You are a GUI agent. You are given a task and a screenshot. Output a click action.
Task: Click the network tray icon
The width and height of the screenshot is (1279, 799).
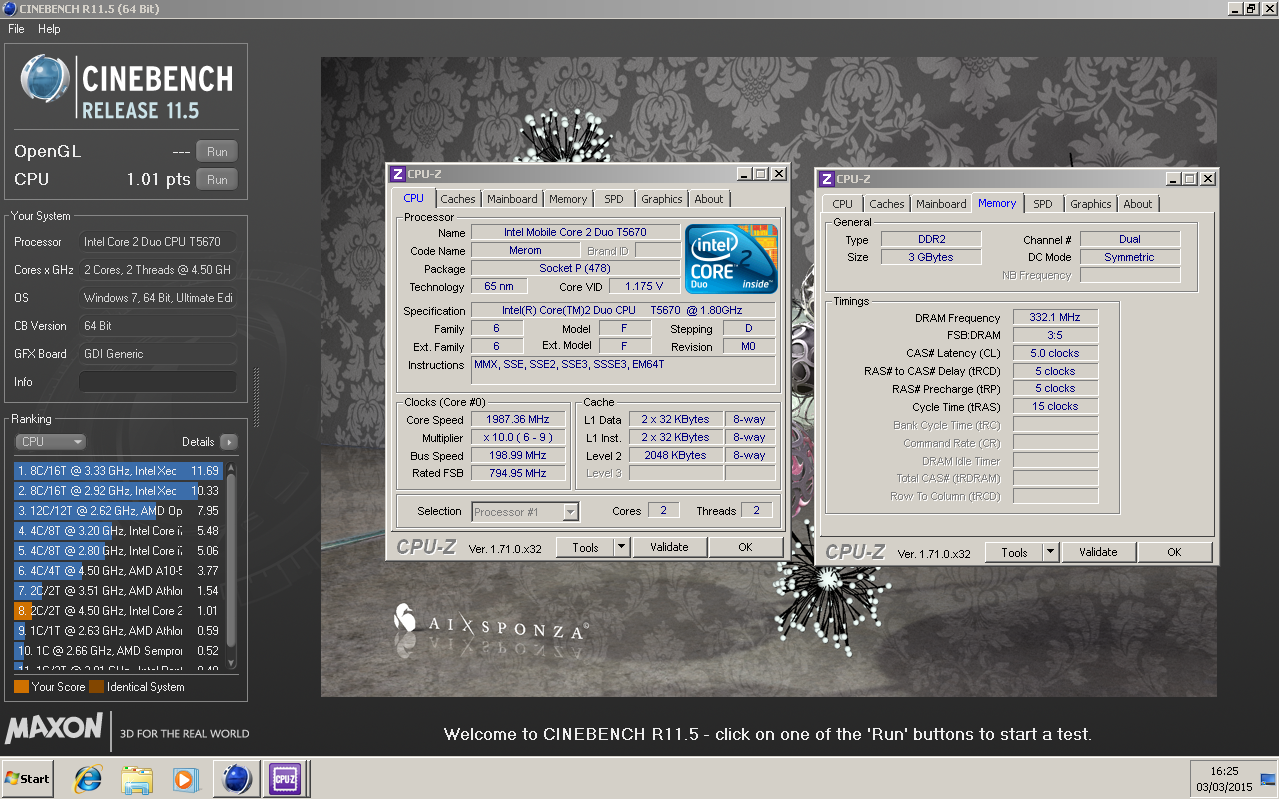[x=1269, y=779]
